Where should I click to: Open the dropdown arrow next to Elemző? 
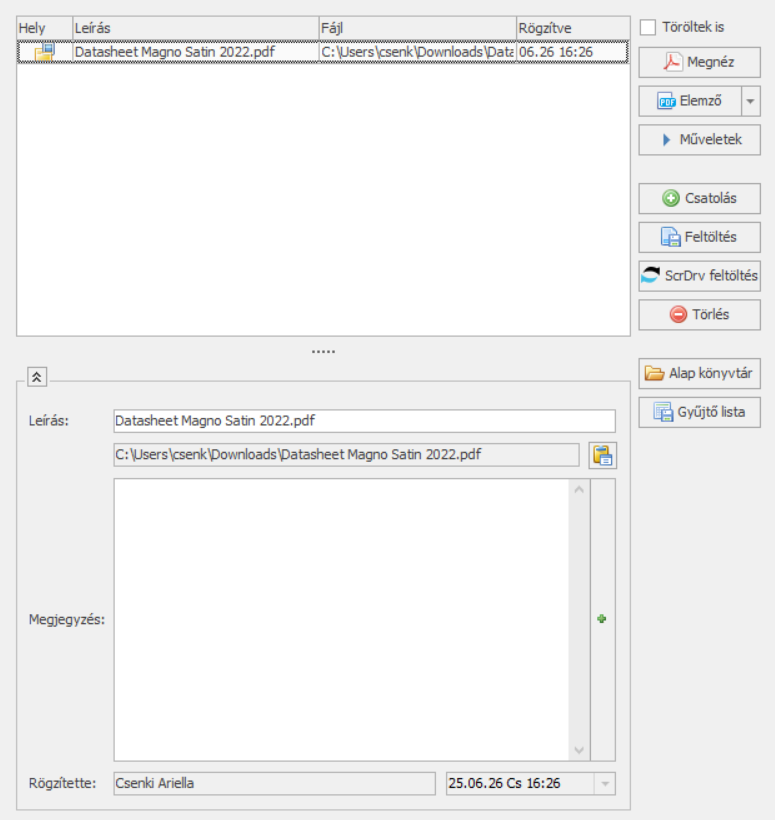click(x=750, y=101)
